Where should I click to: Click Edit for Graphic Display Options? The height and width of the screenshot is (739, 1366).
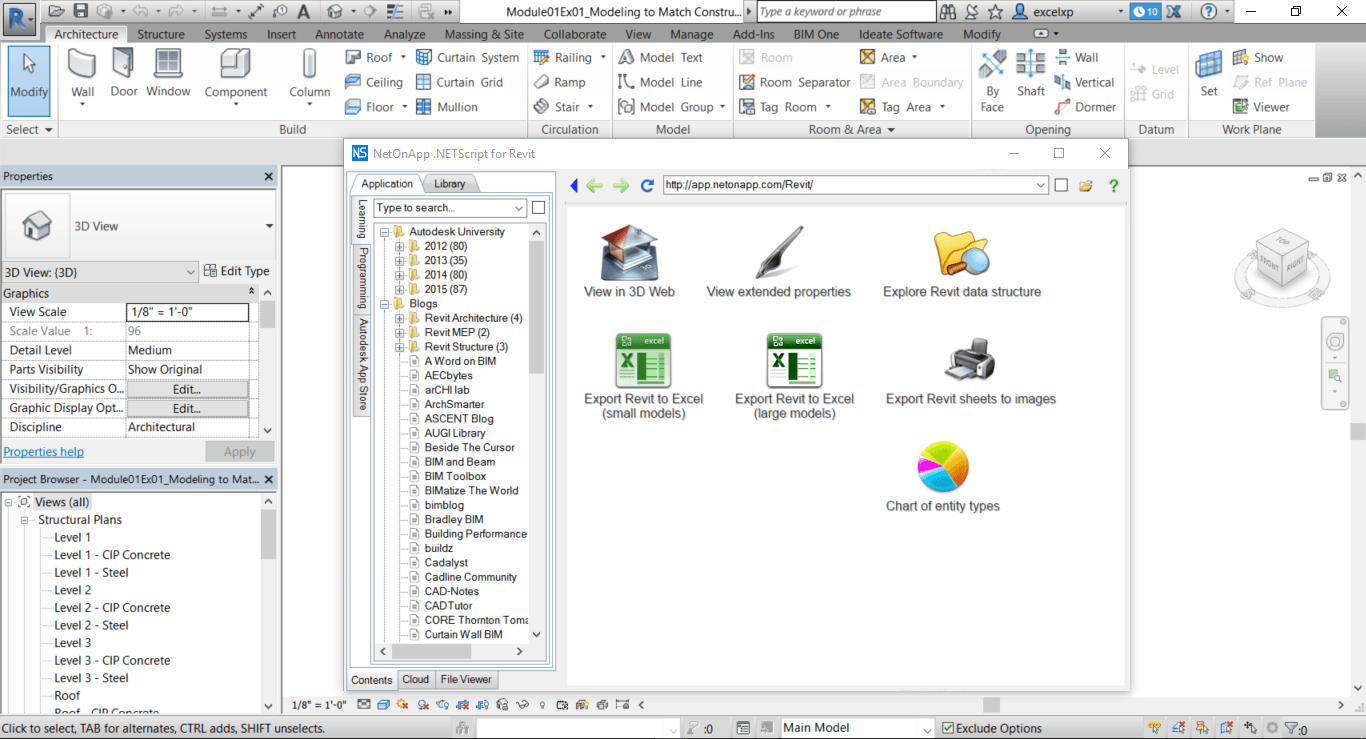pos(187,408)
